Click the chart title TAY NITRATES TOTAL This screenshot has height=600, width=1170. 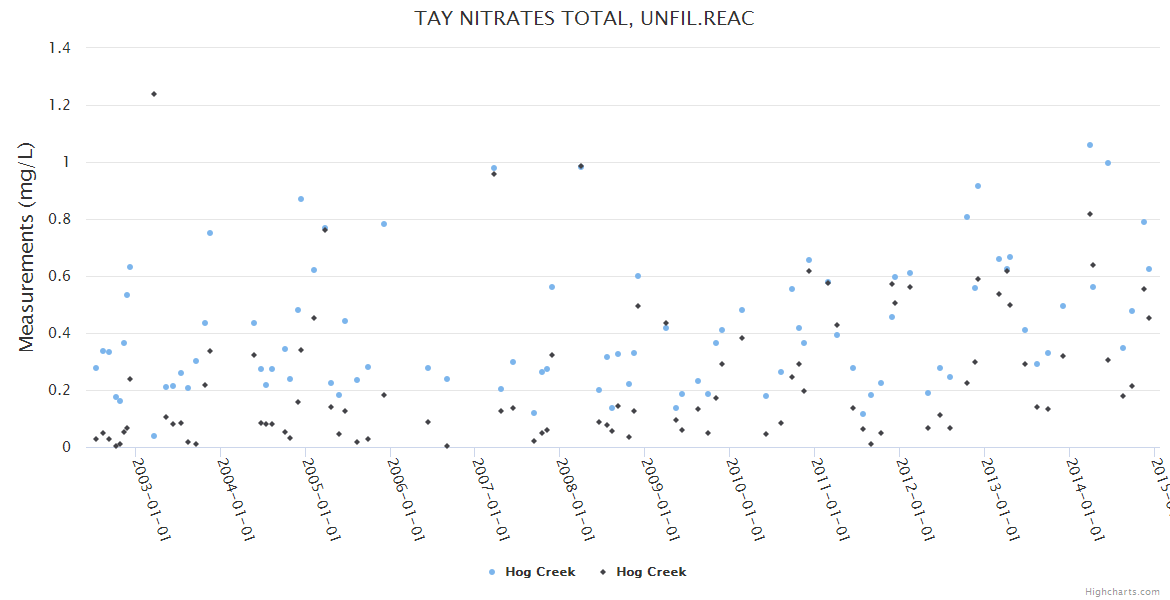coord(584,19)
